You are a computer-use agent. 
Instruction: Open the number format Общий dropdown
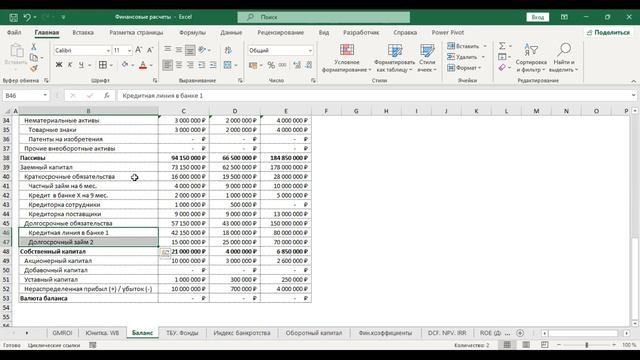pyautogui.click(x=310, y=50)
